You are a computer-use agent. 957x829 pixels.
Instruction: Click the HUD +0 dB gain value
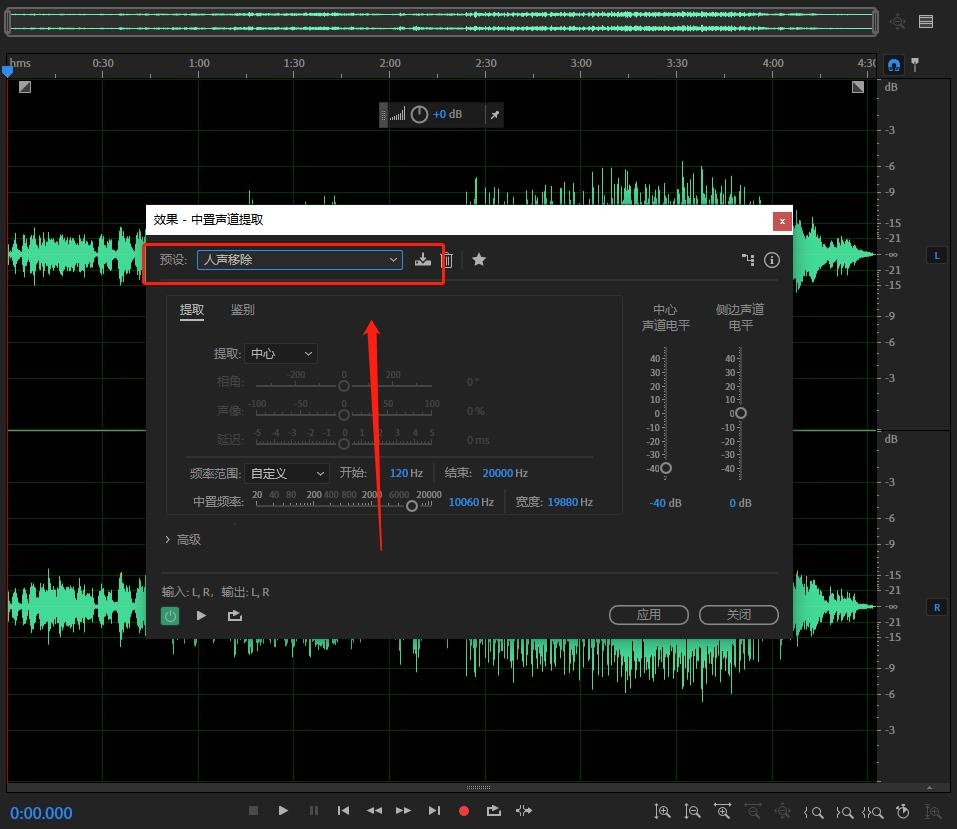(x=447, y=114)
